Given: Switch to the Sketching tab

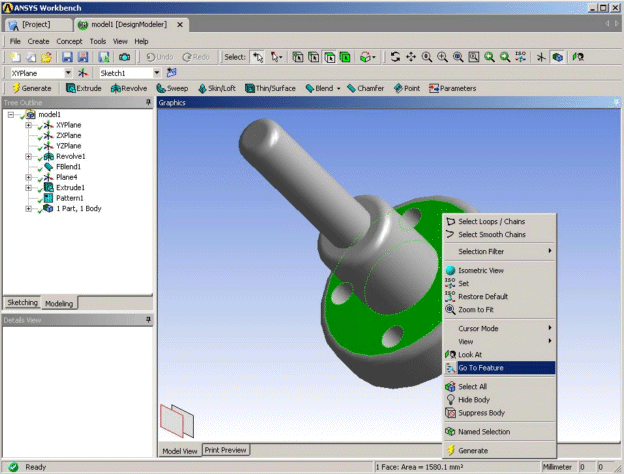Looking at the screenshot, I should 22,302.
